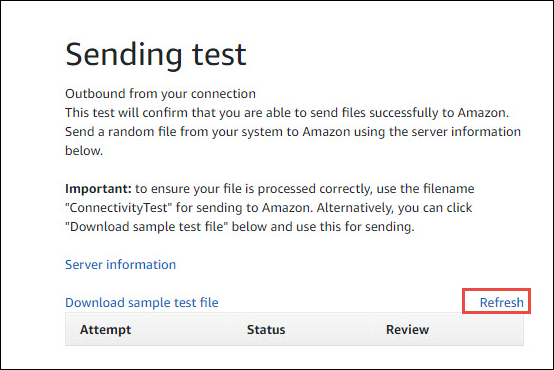Image resolution: width=554 pixels, height=370 pixels.
Task: Select the Status column header
Action: click(x=266, y=330)
